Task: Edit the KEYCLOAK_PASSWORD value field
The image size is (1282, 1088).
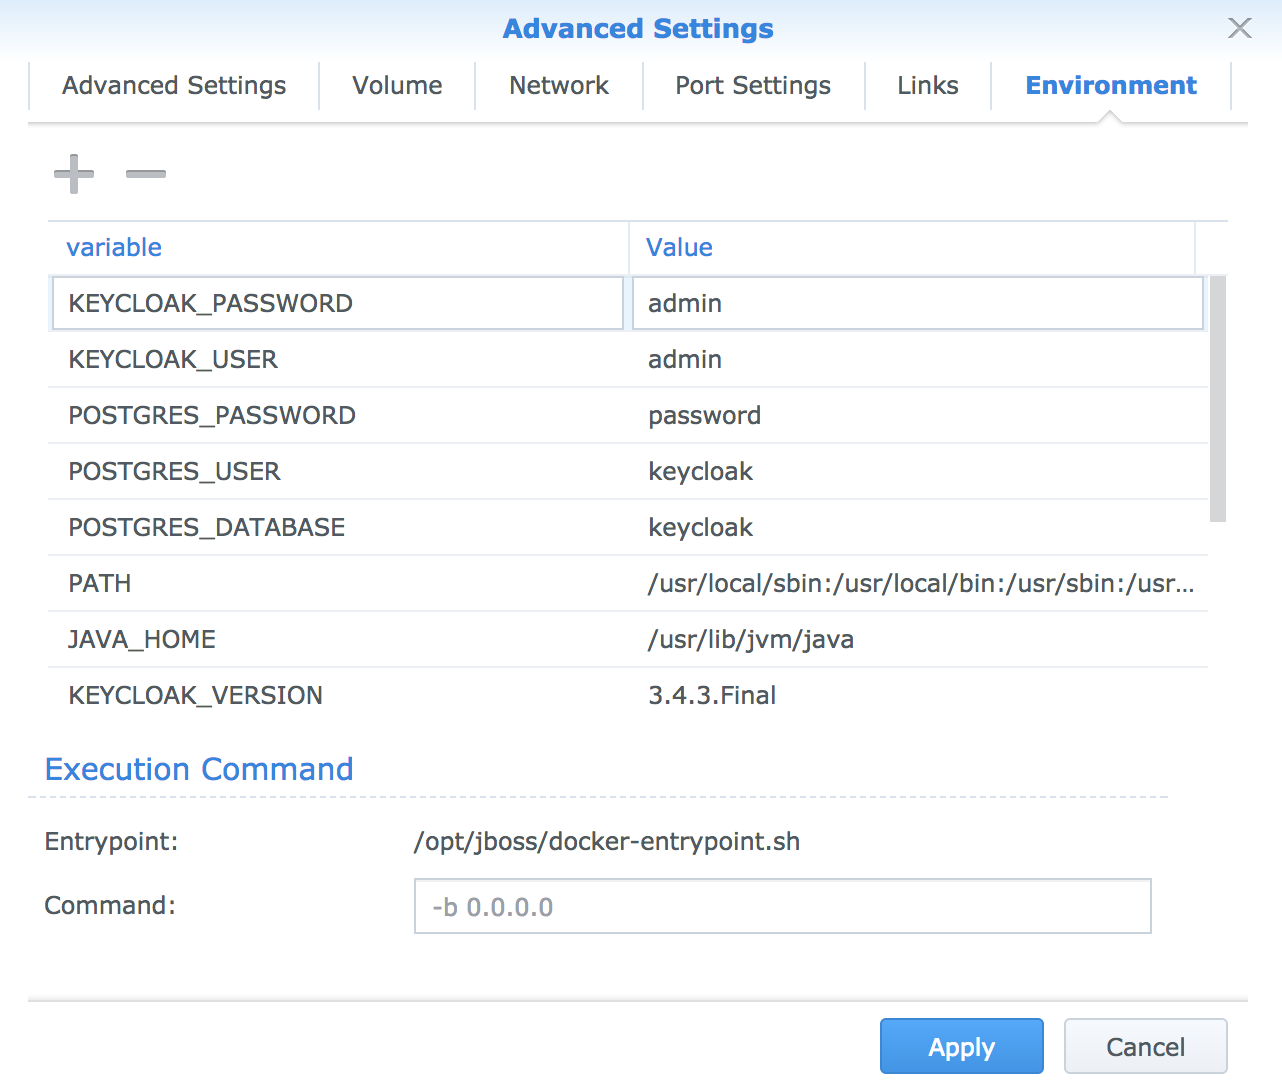Action: pos(918,303)
